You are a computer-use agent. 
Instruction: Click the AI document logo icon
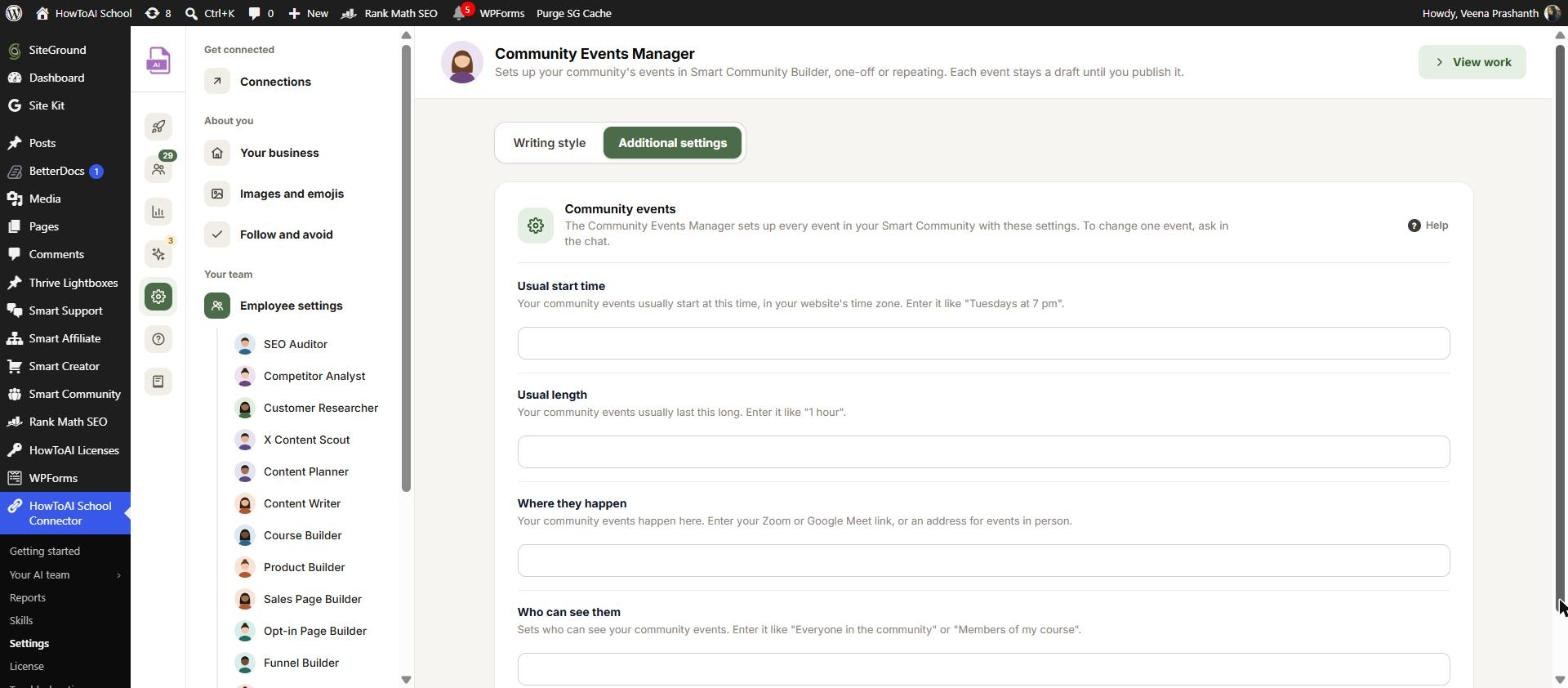[158, 61]
